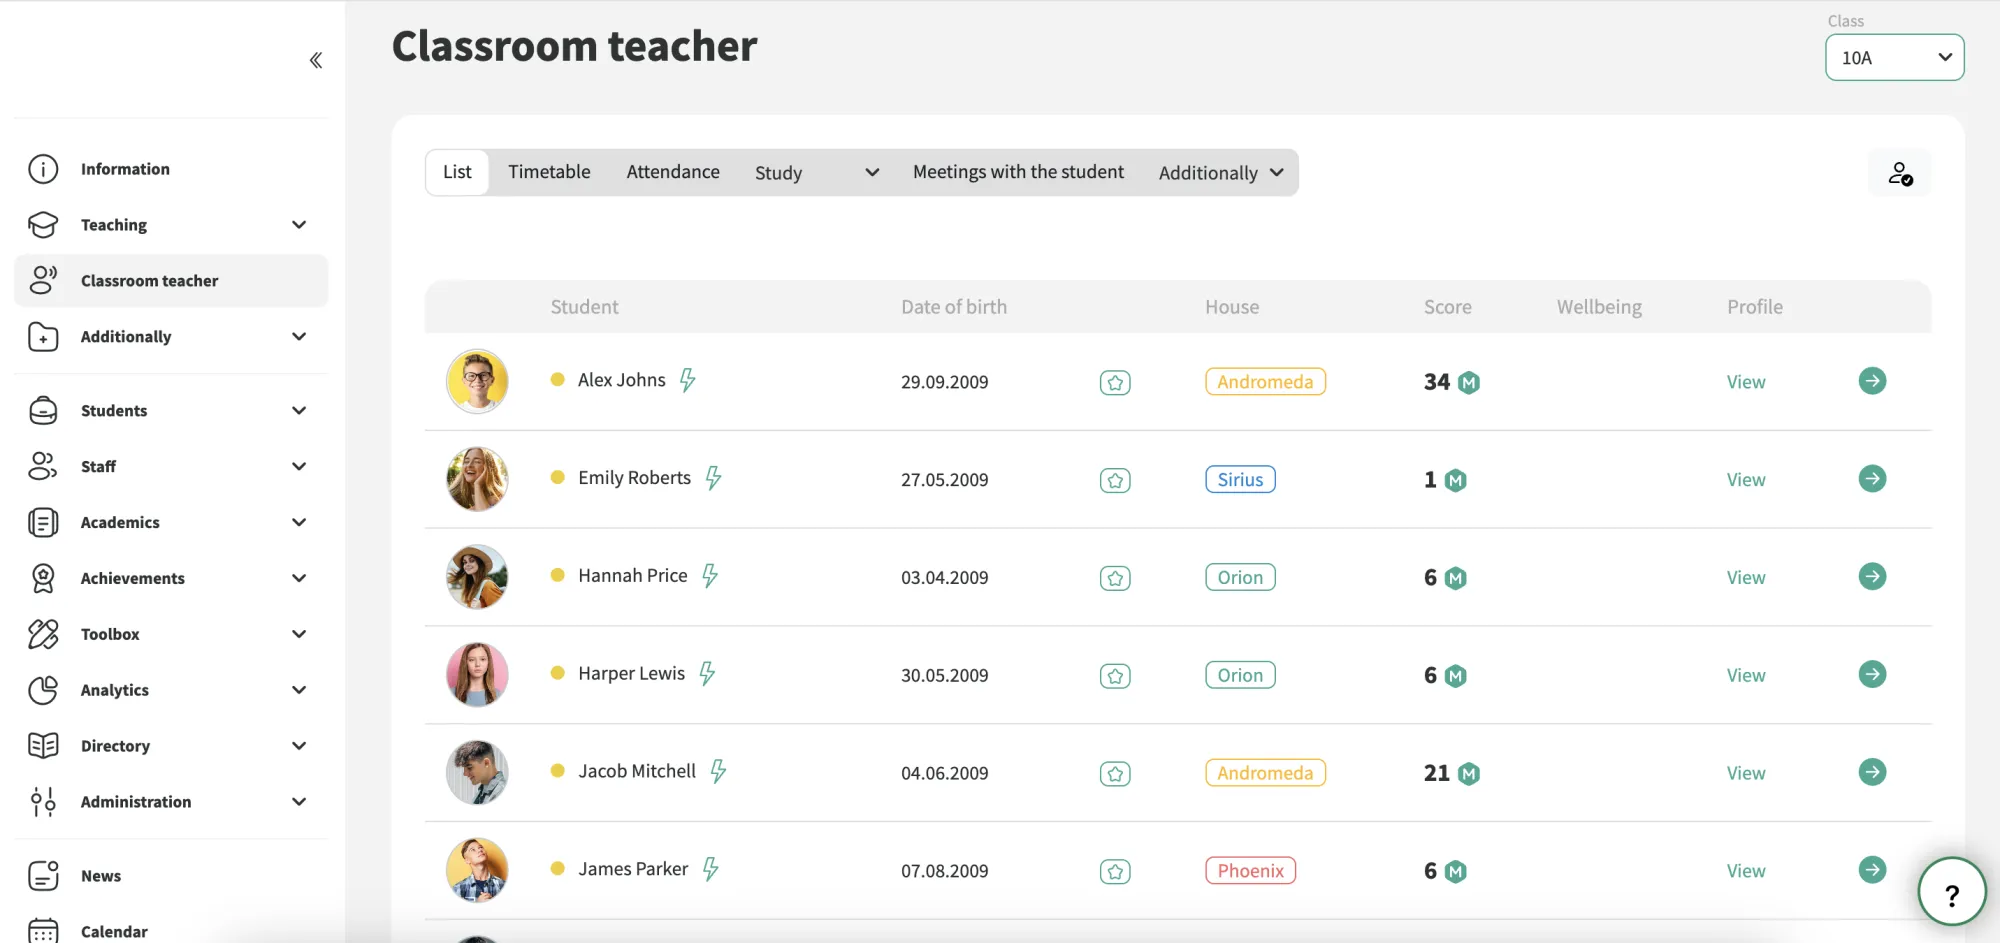View Emily Roberts profile link
This screenshot has height=943, width=2000.
1746,480
